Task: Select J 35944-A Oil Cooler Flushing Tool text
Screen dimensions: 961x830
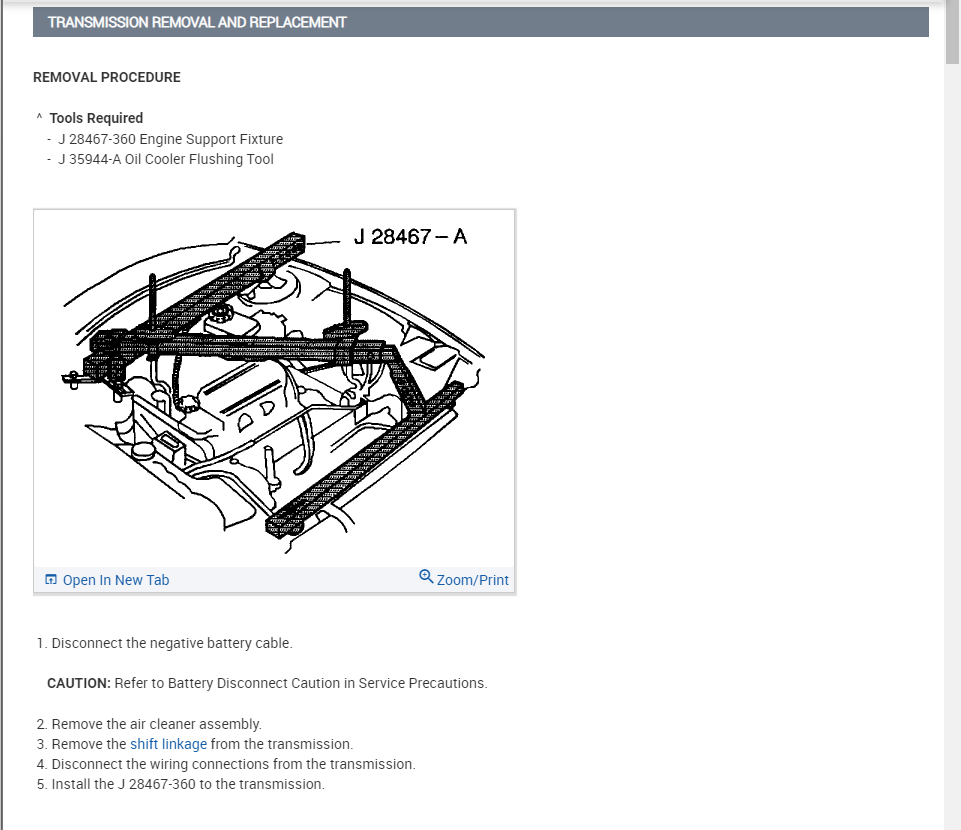Action: pos(165,159)
